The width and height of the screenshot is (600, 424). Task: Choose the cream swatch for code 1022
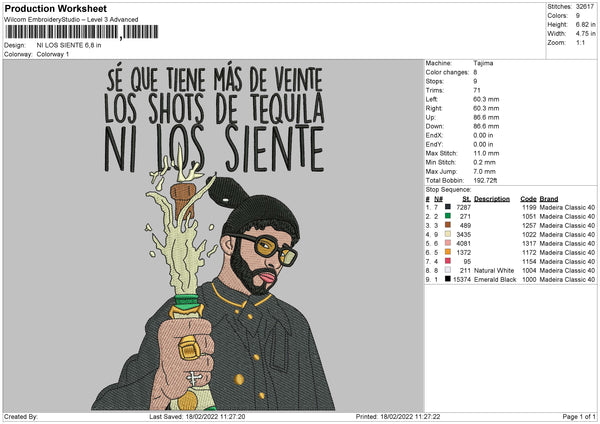tap(447, 234)
